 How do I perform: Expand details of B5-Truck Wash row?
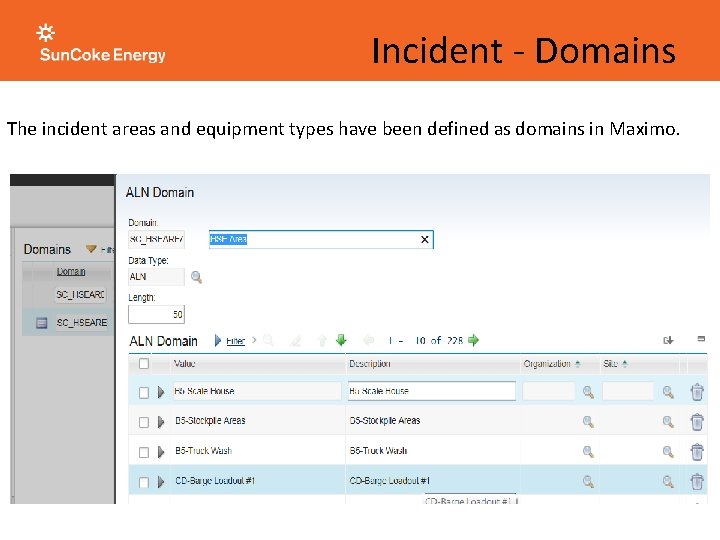point(161,452)
